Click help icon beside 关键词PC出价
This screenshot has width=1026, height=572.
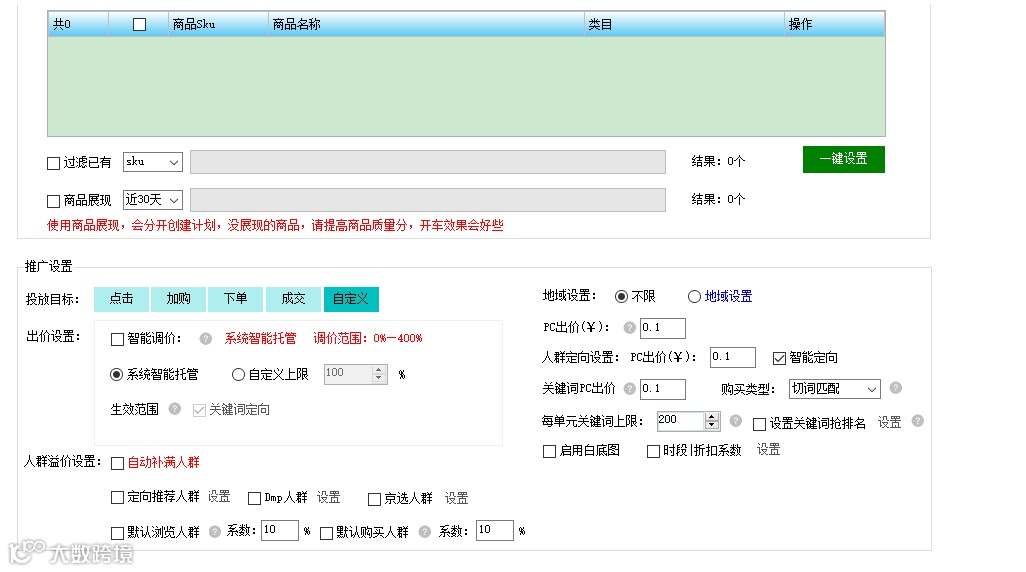point(629,389)
